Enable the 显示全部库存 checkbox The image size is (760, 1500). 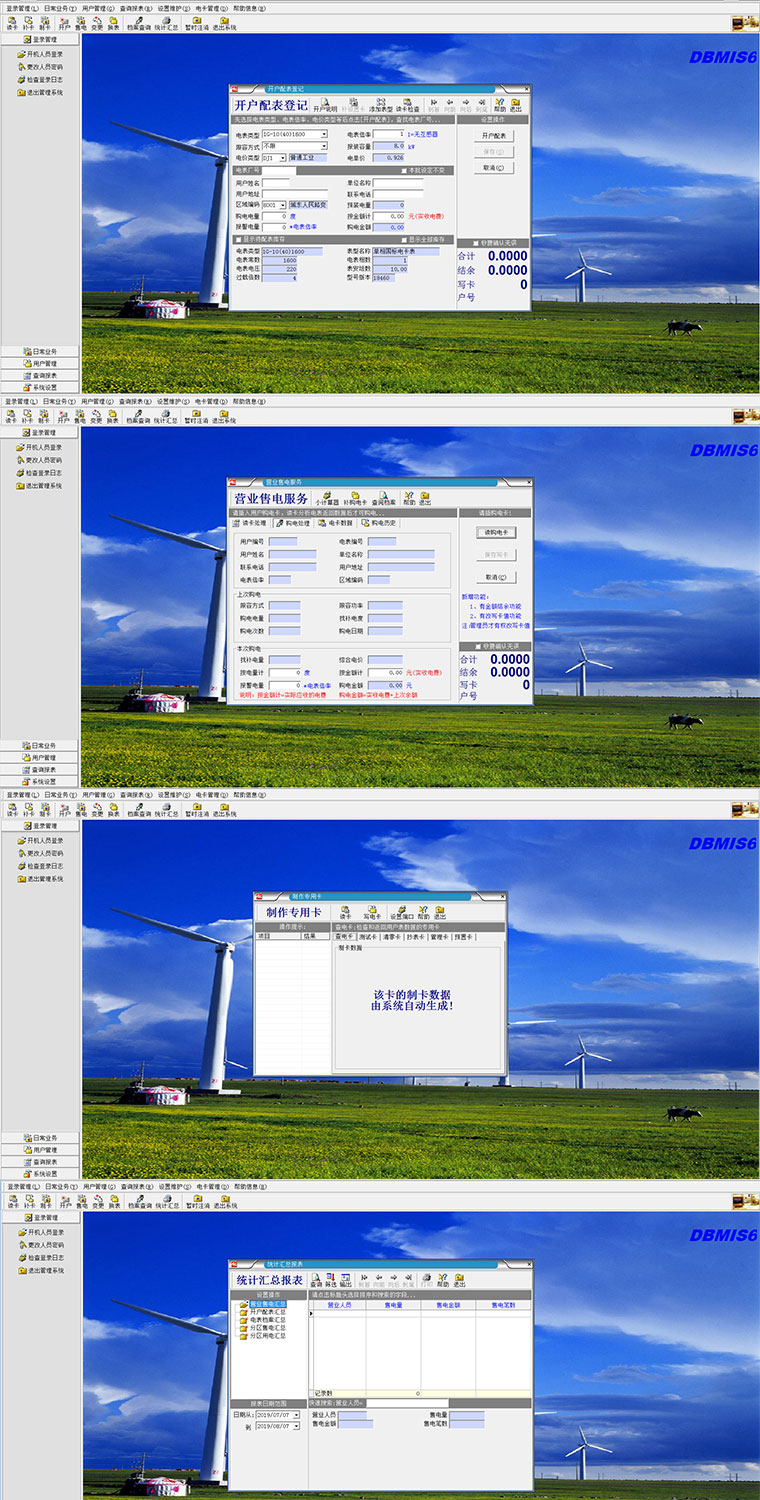pyautogui.click(x=403, y=239)
